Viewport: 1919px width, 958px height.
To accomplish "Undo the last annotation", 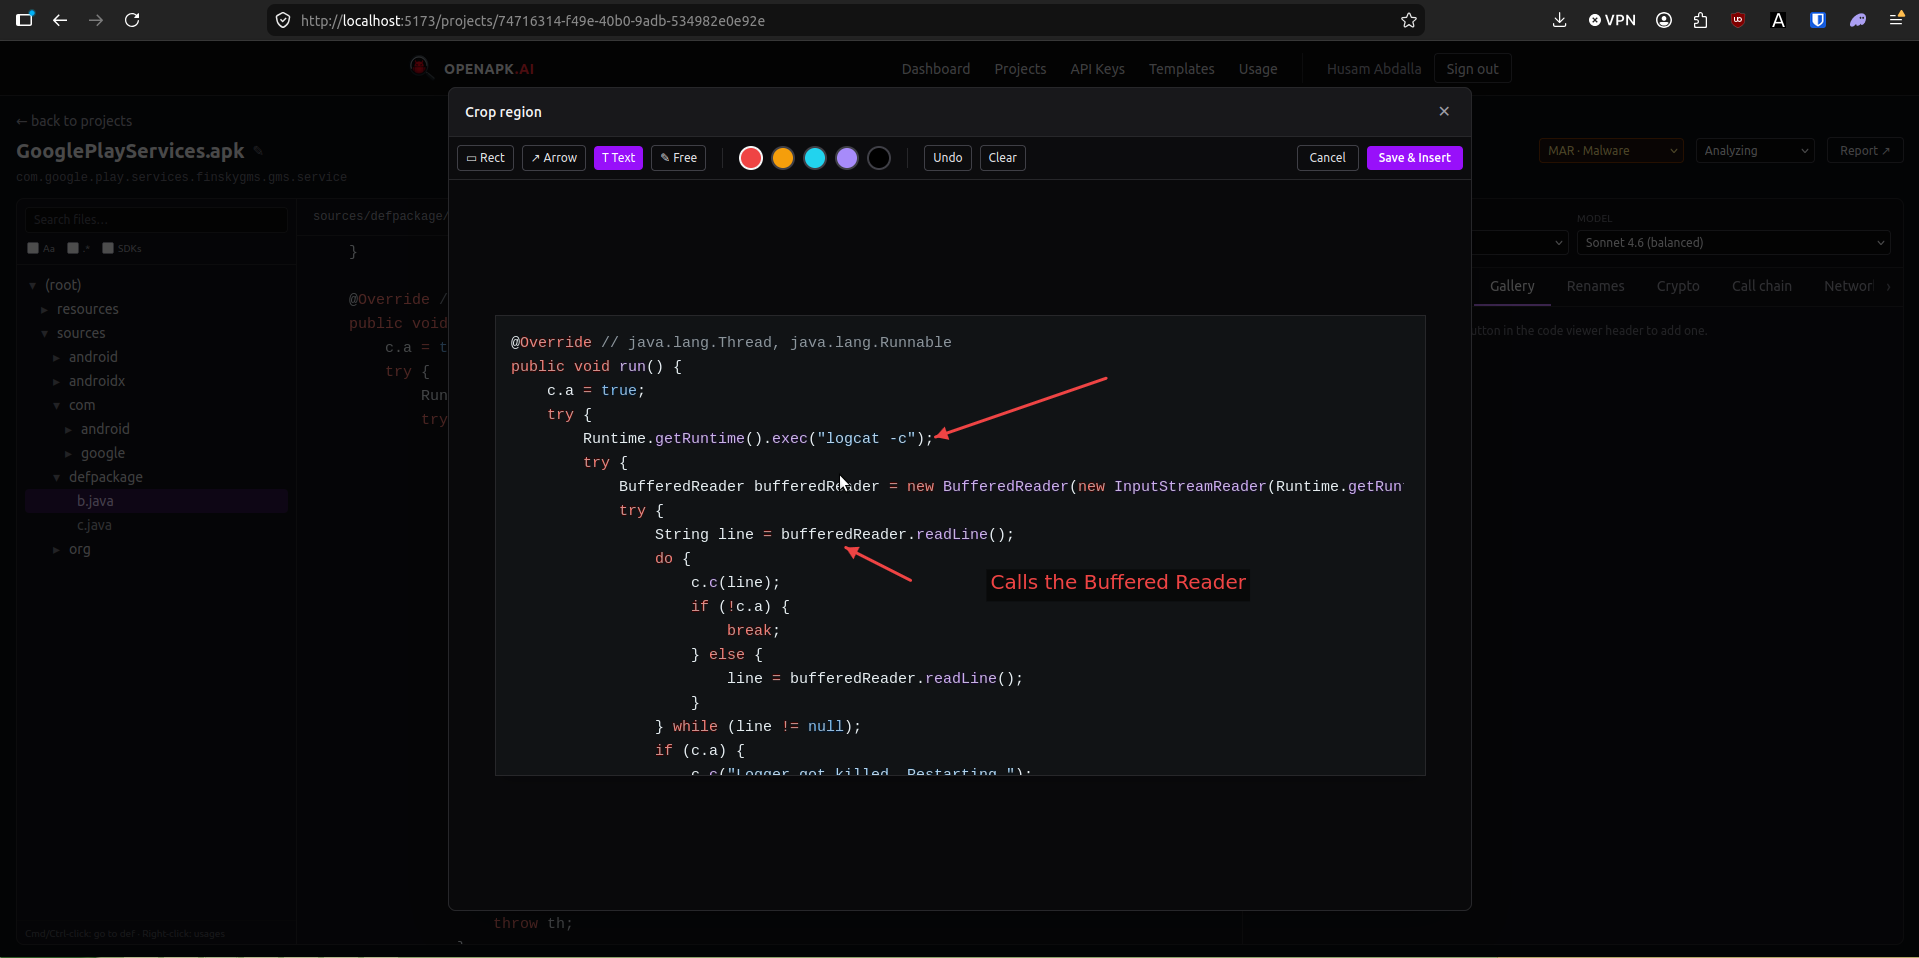I will point(947,158).
